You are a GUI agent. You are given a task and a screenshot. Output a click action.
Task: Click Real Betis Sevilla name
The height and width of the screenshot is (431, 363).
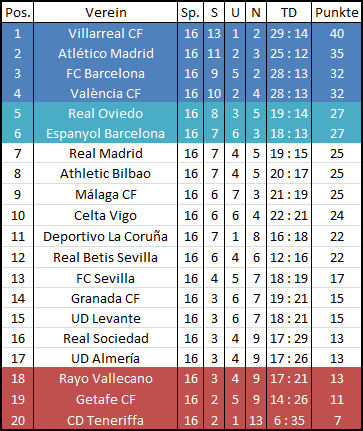pyautogui.click(x=106, y=257)
